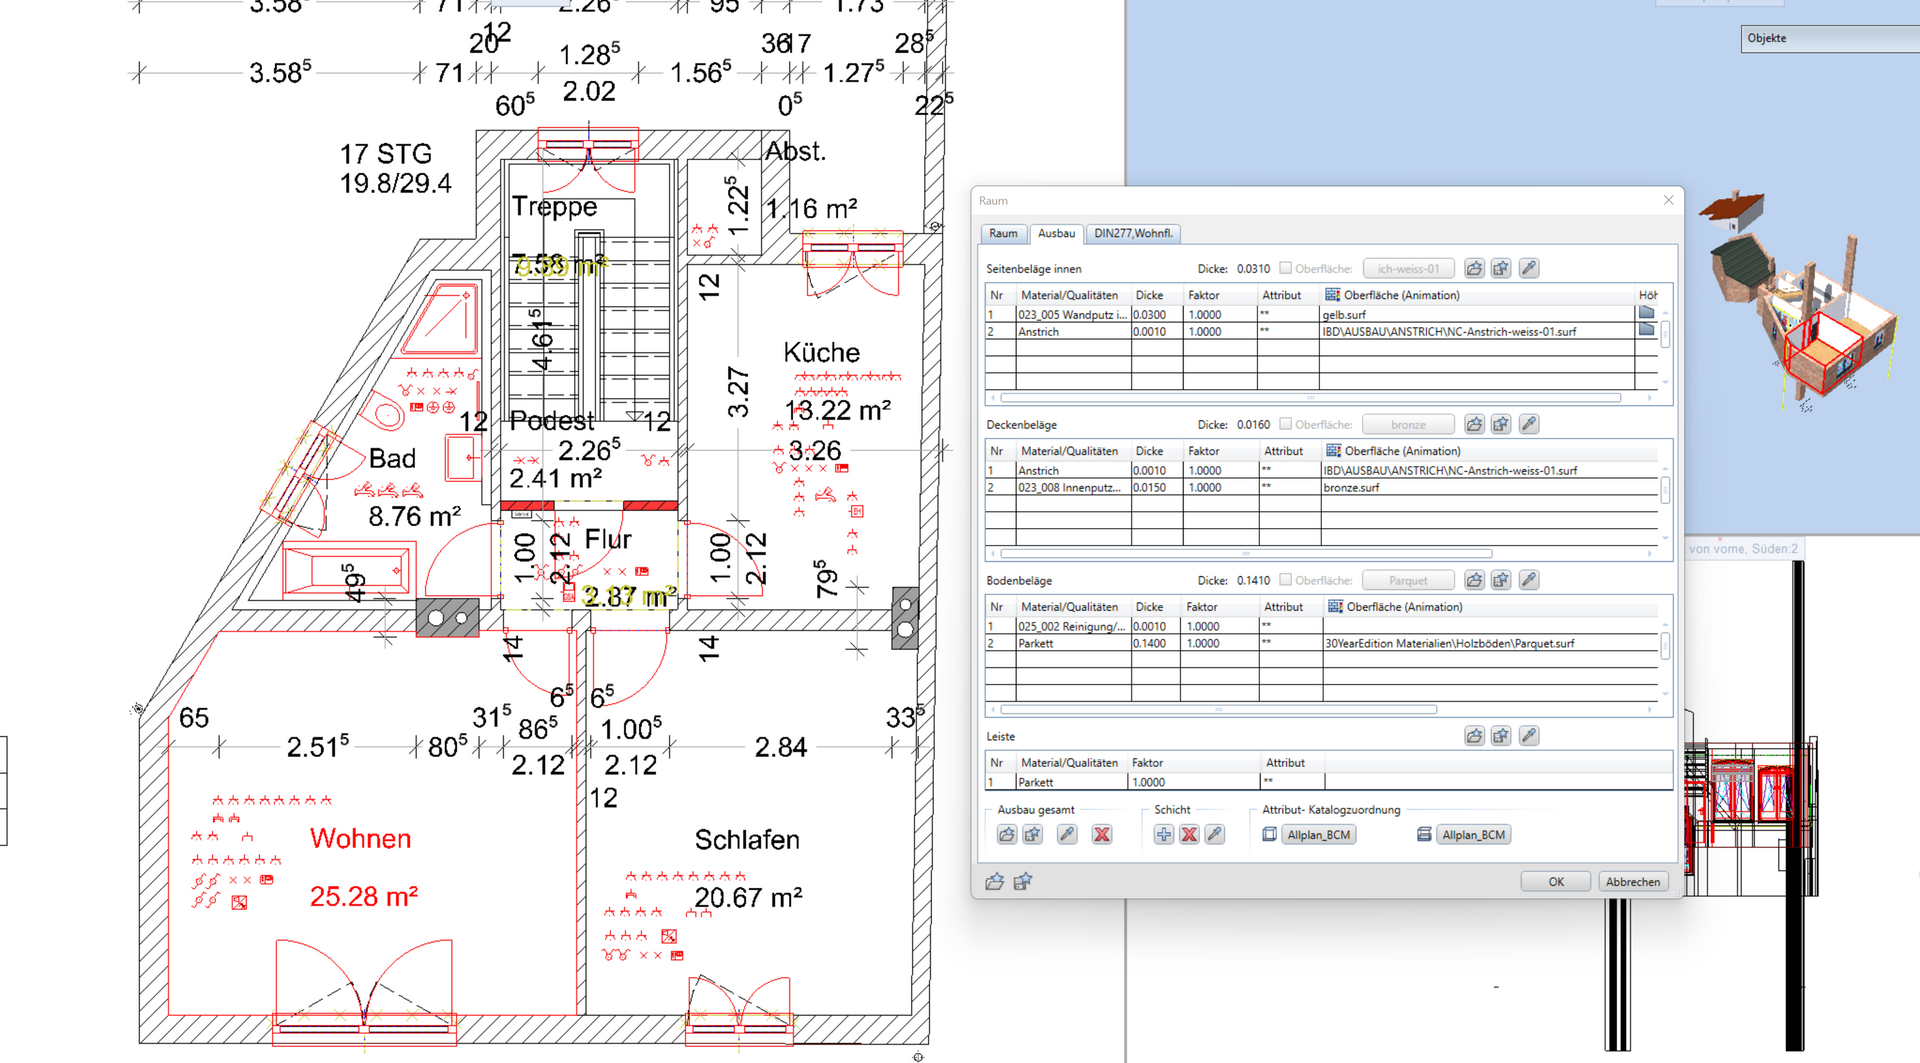
Task: Click the Schlafen room label in floor plan
Action: [x=747, y=839]
